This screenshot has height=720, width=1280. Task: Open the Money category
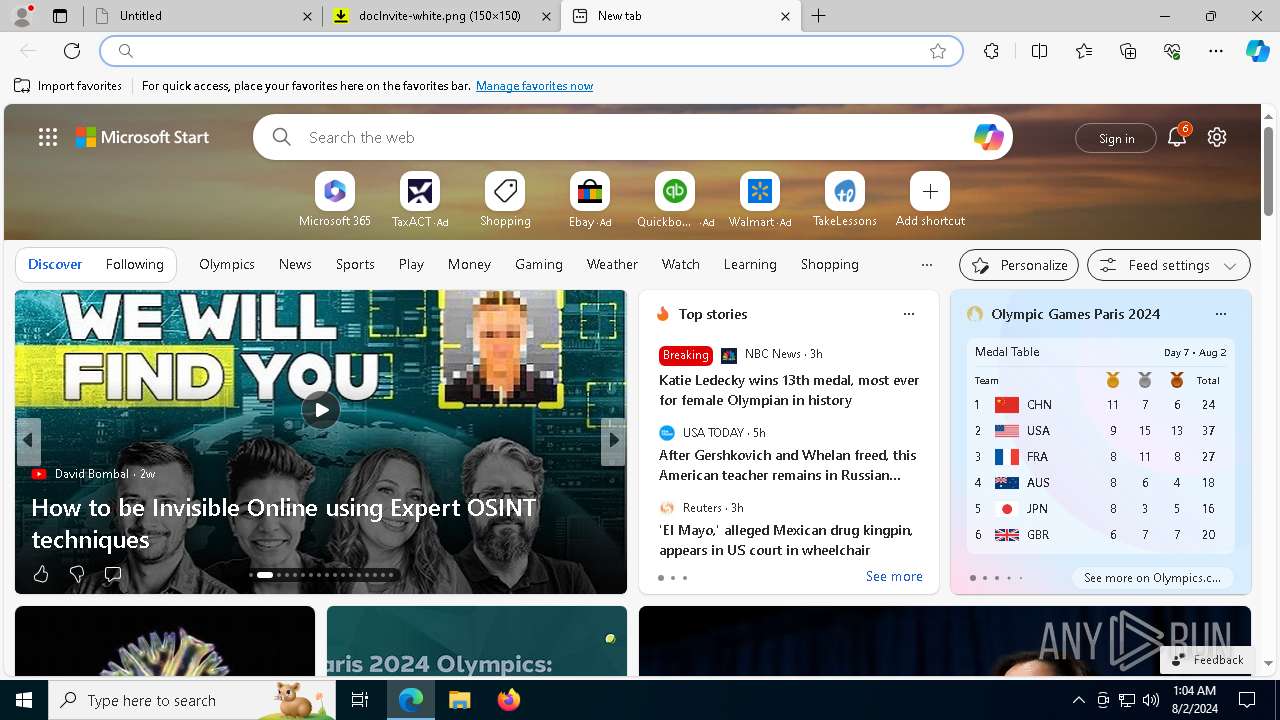469,264
